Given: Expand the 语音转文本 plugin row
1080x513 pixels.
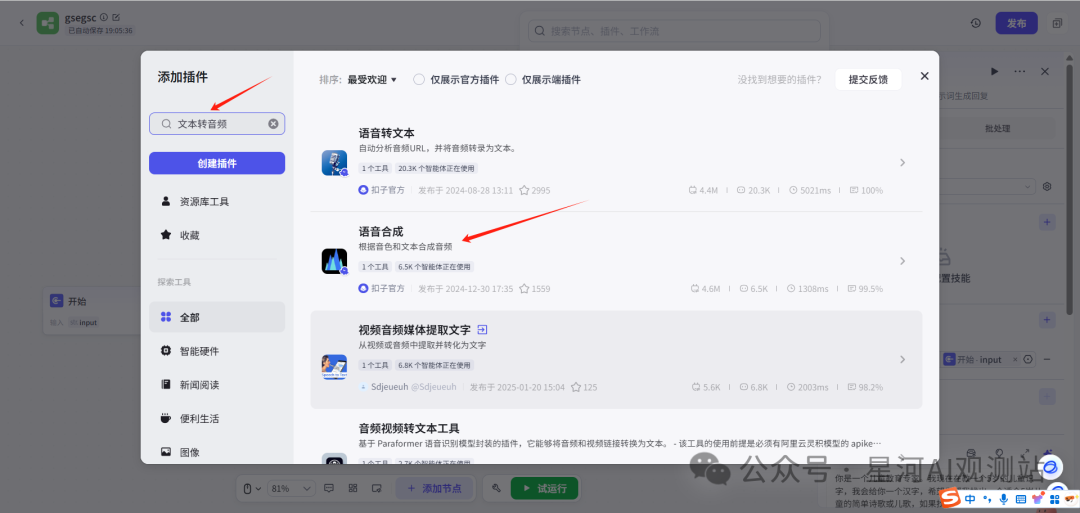Looking at the screenshot, I should pos(902,163).
